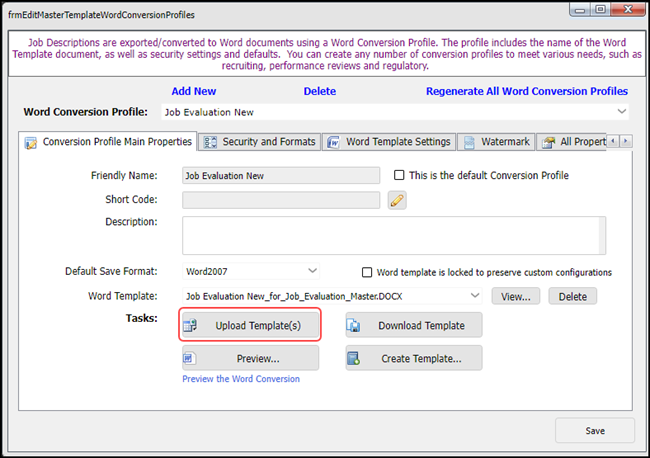Click the Preview the Word Conversion link
650x458 pixels.
pos(241,379)
